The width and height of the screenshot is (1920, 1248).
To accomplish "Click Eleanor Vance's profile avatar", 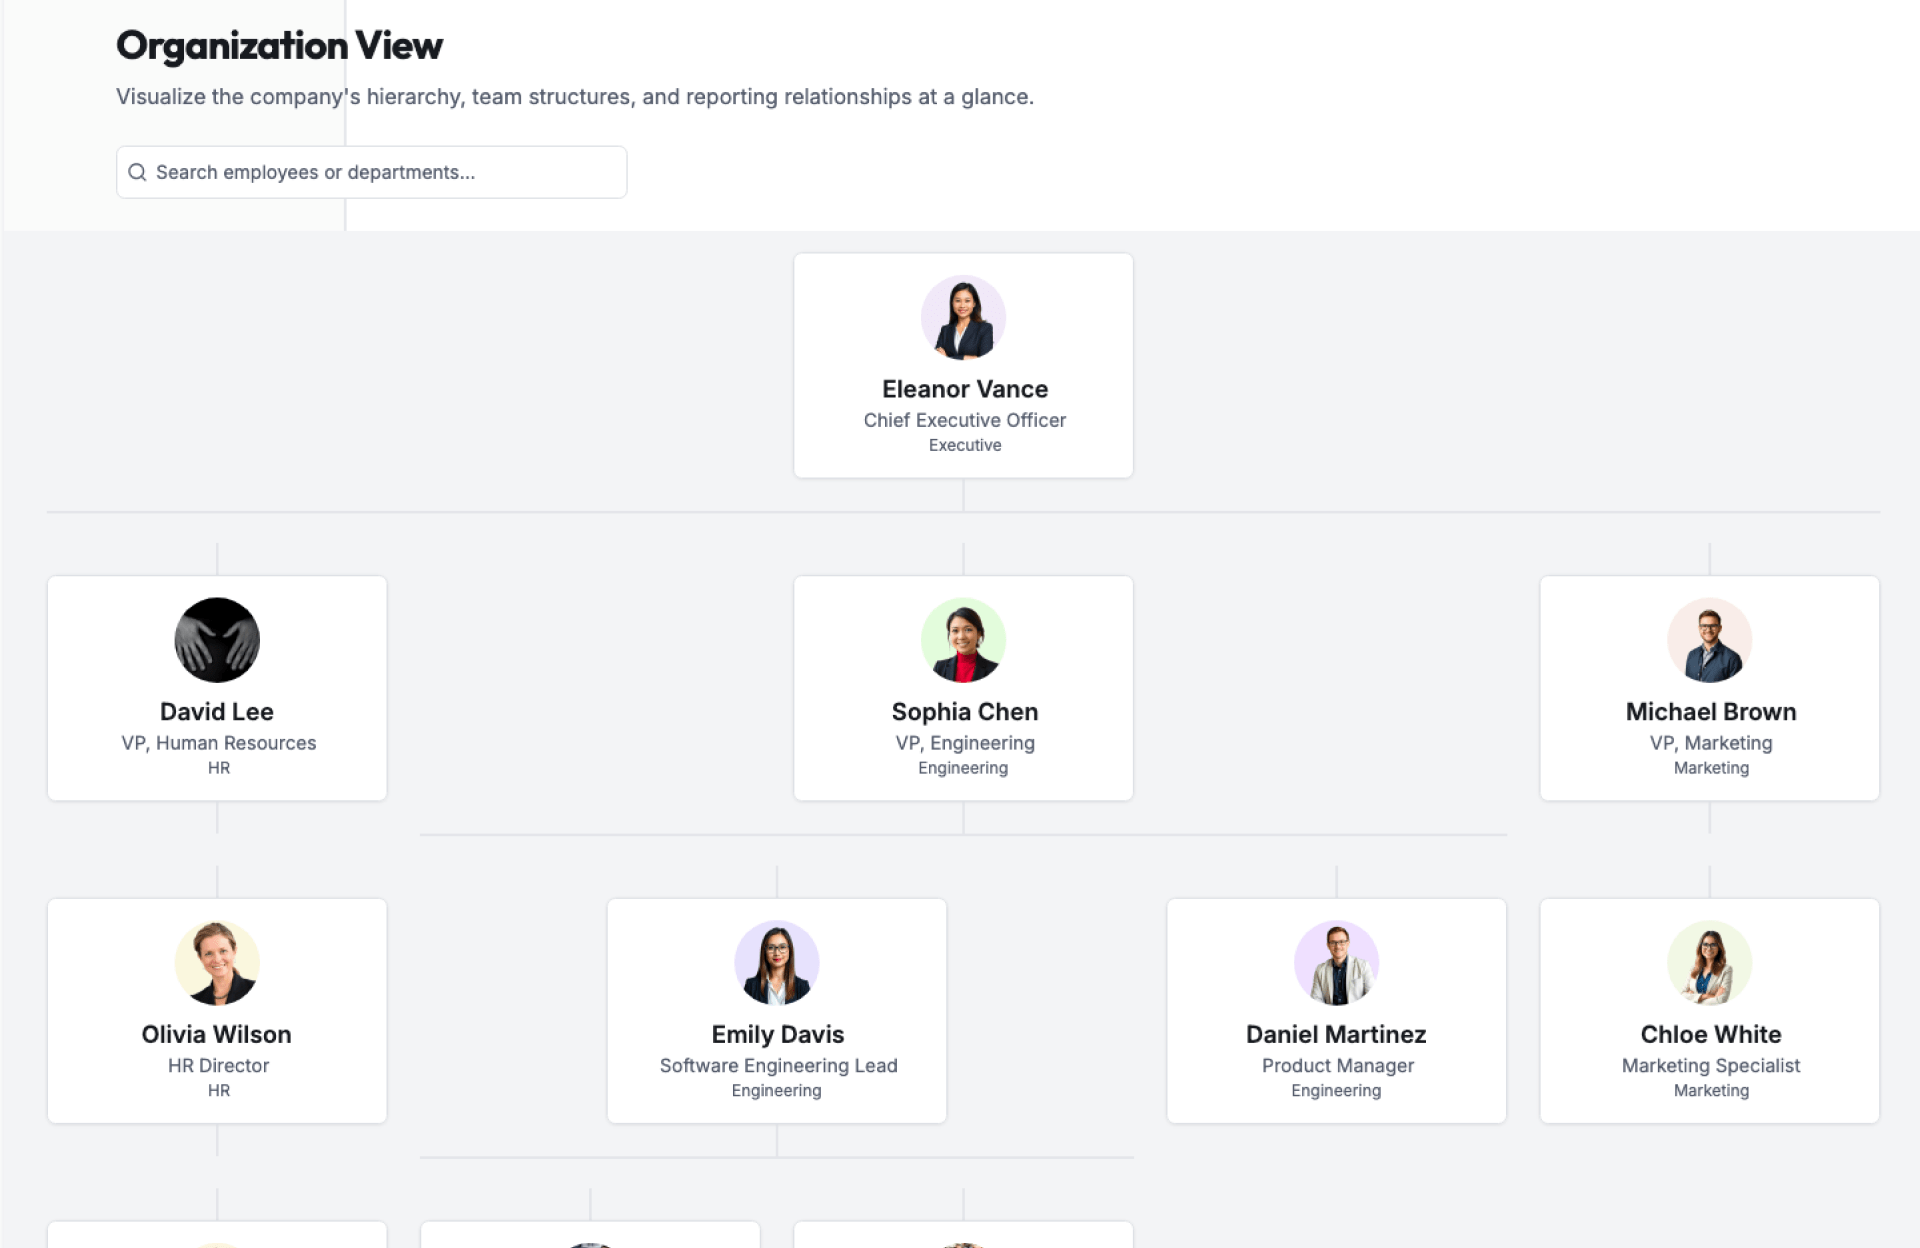I will pos(962,318).
